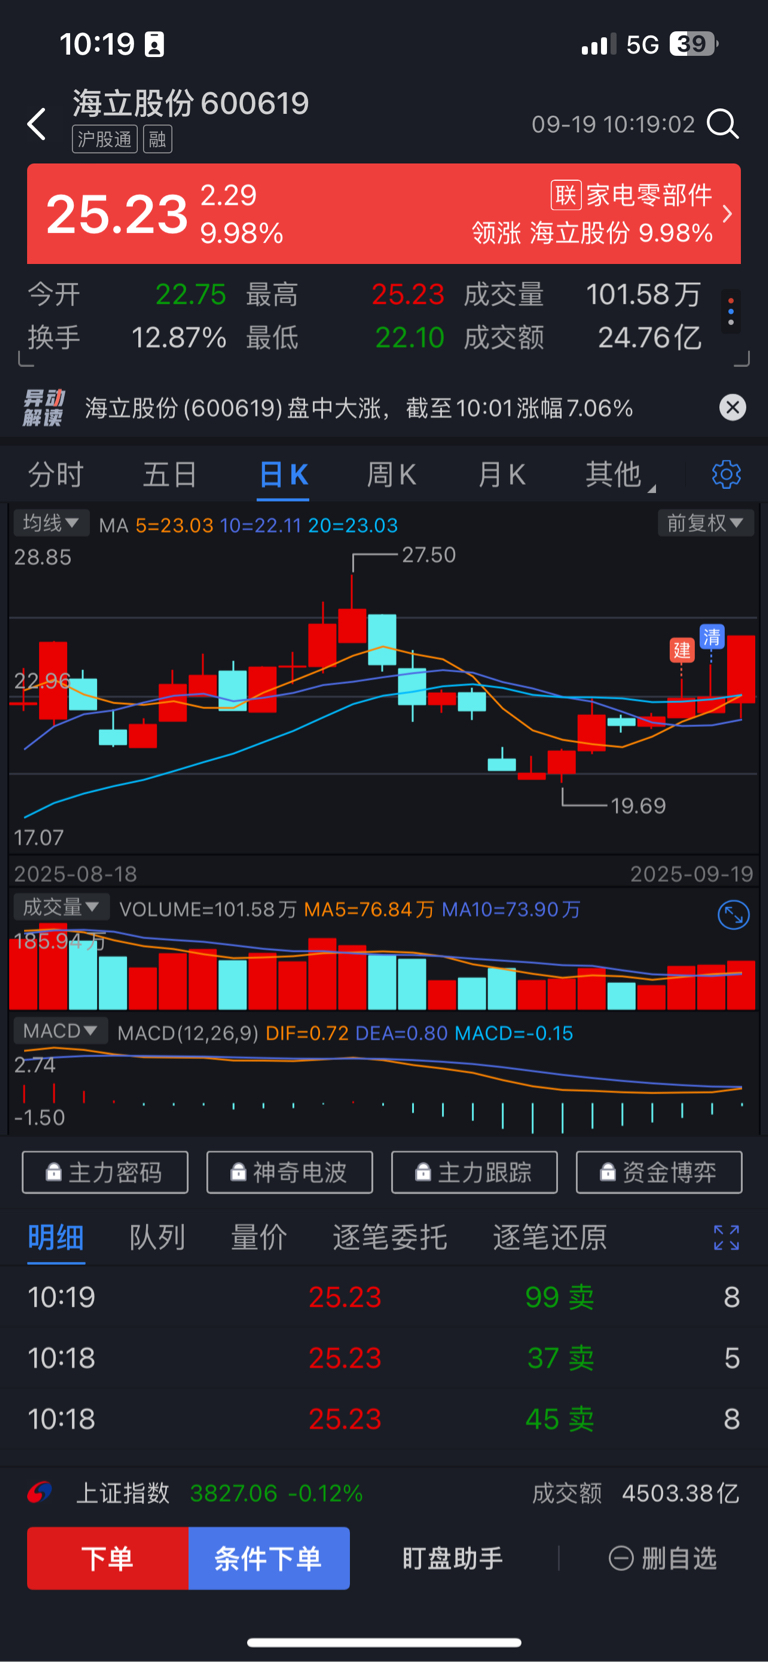The image size is (768, 1662).
Task: Select the 明细 detail tab
Action: coord(56,1238)
